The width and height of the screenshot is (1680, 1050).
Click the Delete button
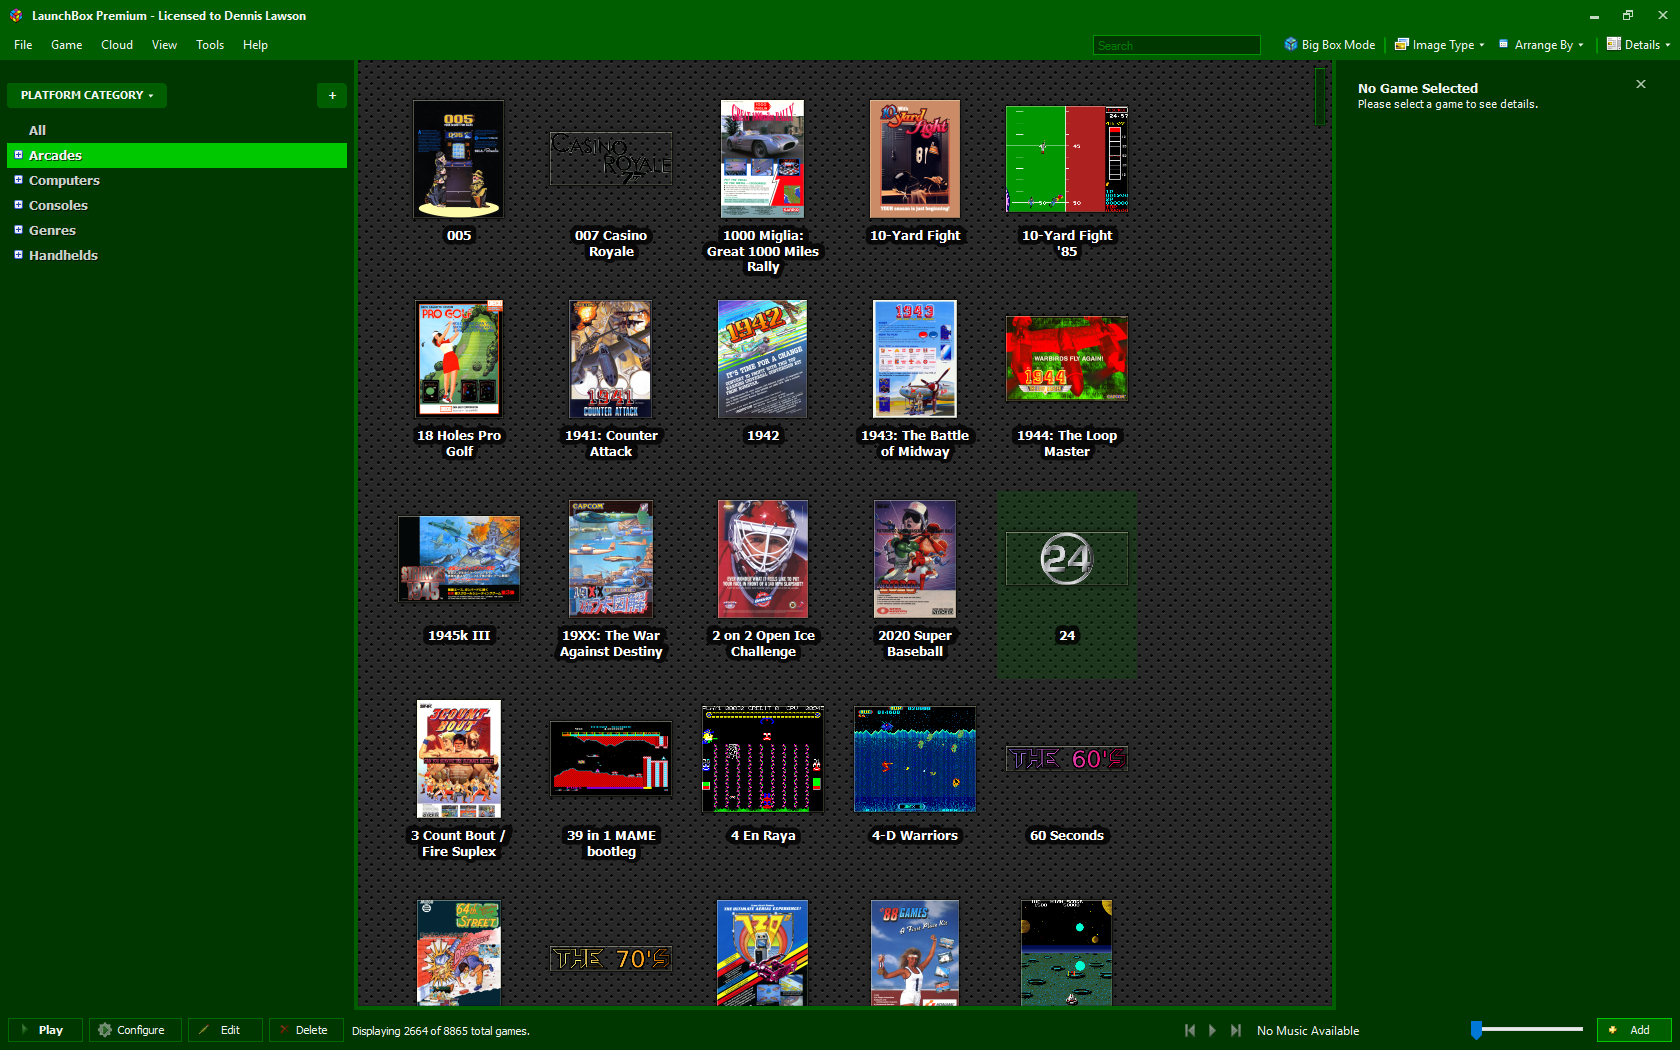(x=306, y=1030)
